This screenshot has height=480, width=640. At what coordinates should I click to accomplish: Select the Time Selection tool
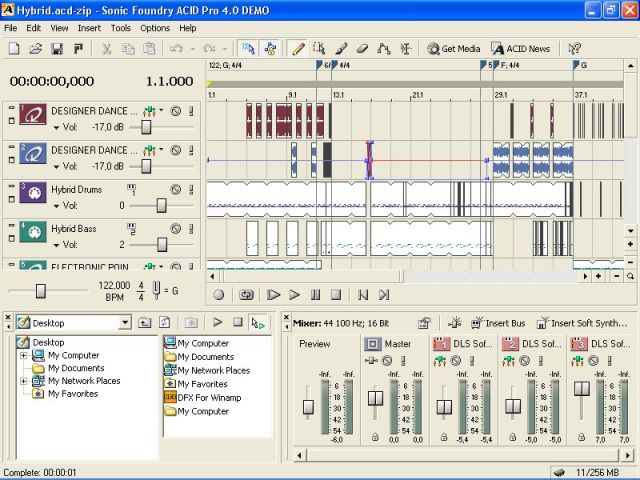pyautogui.click(x=405, y=49)
